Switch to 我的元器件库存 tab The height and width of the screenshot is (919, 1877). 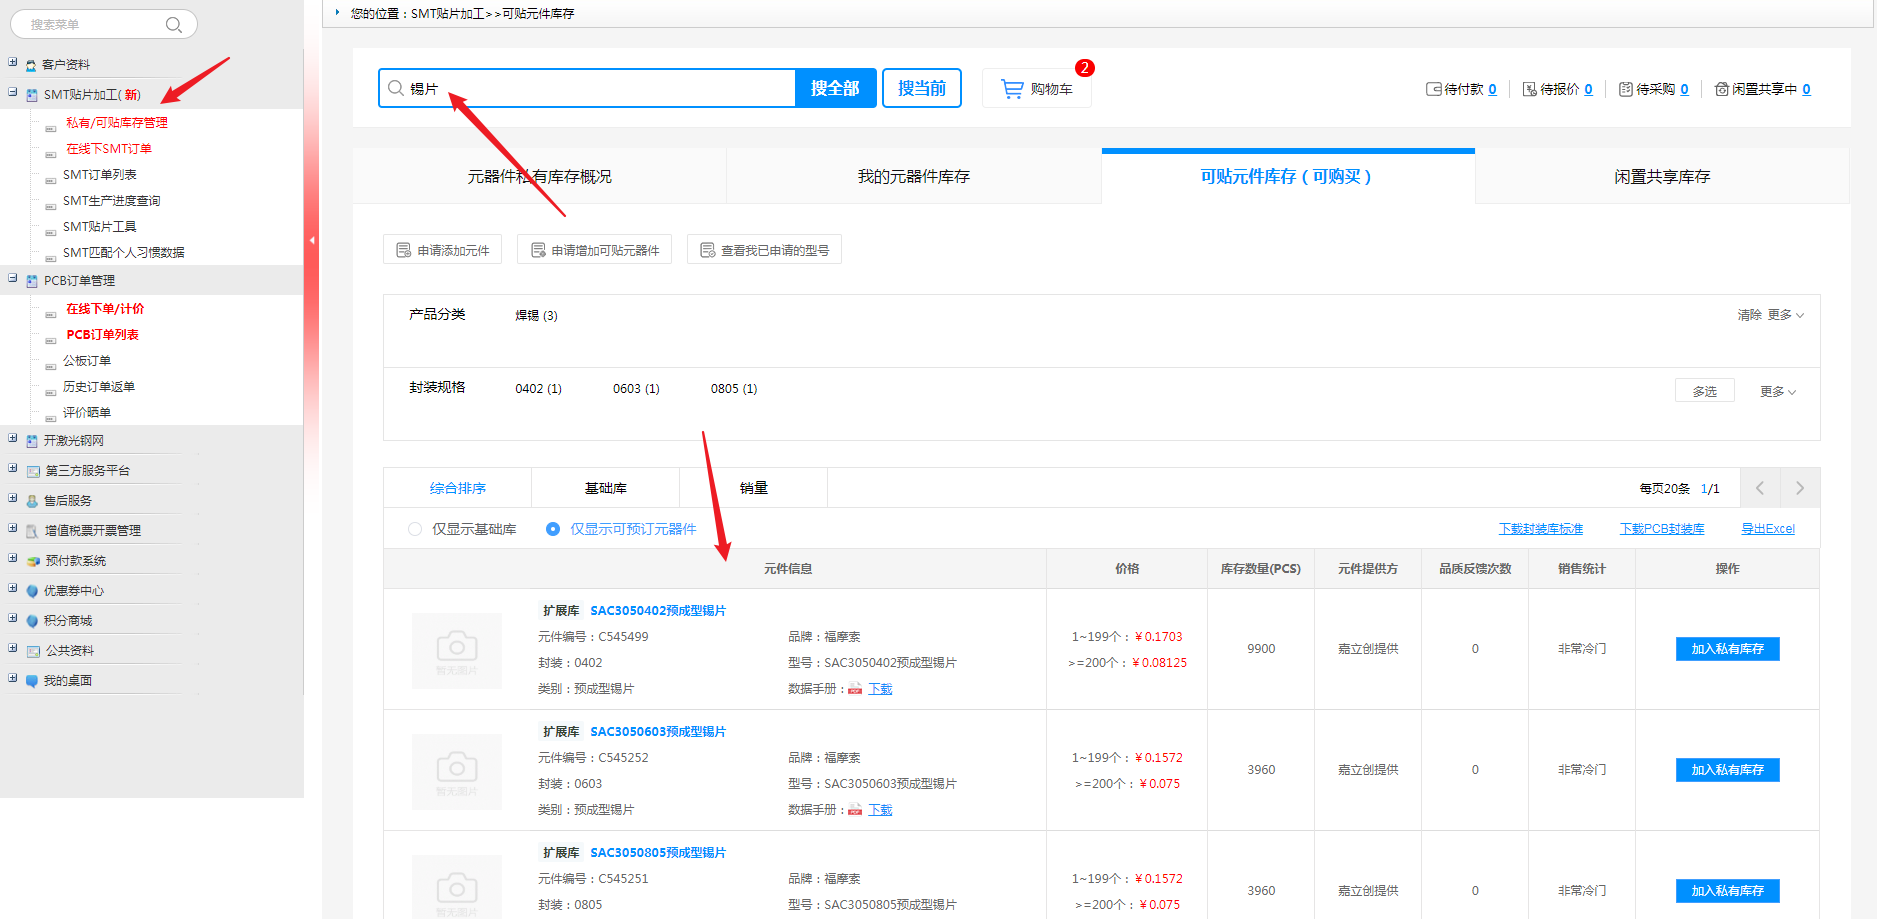click(x=913, y=177)
